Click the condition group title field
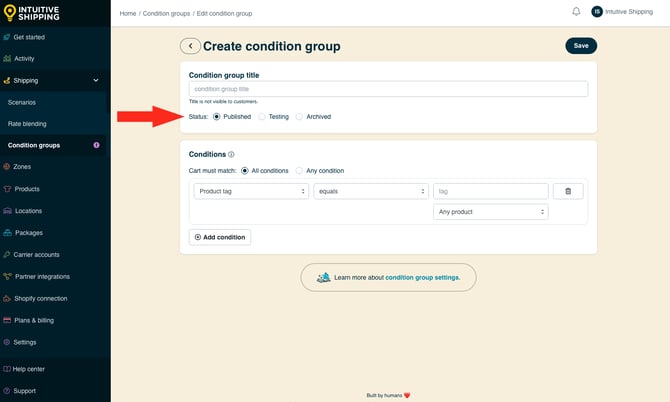The width and height of the screenshot is (670, 402). (x=388, y=89)
